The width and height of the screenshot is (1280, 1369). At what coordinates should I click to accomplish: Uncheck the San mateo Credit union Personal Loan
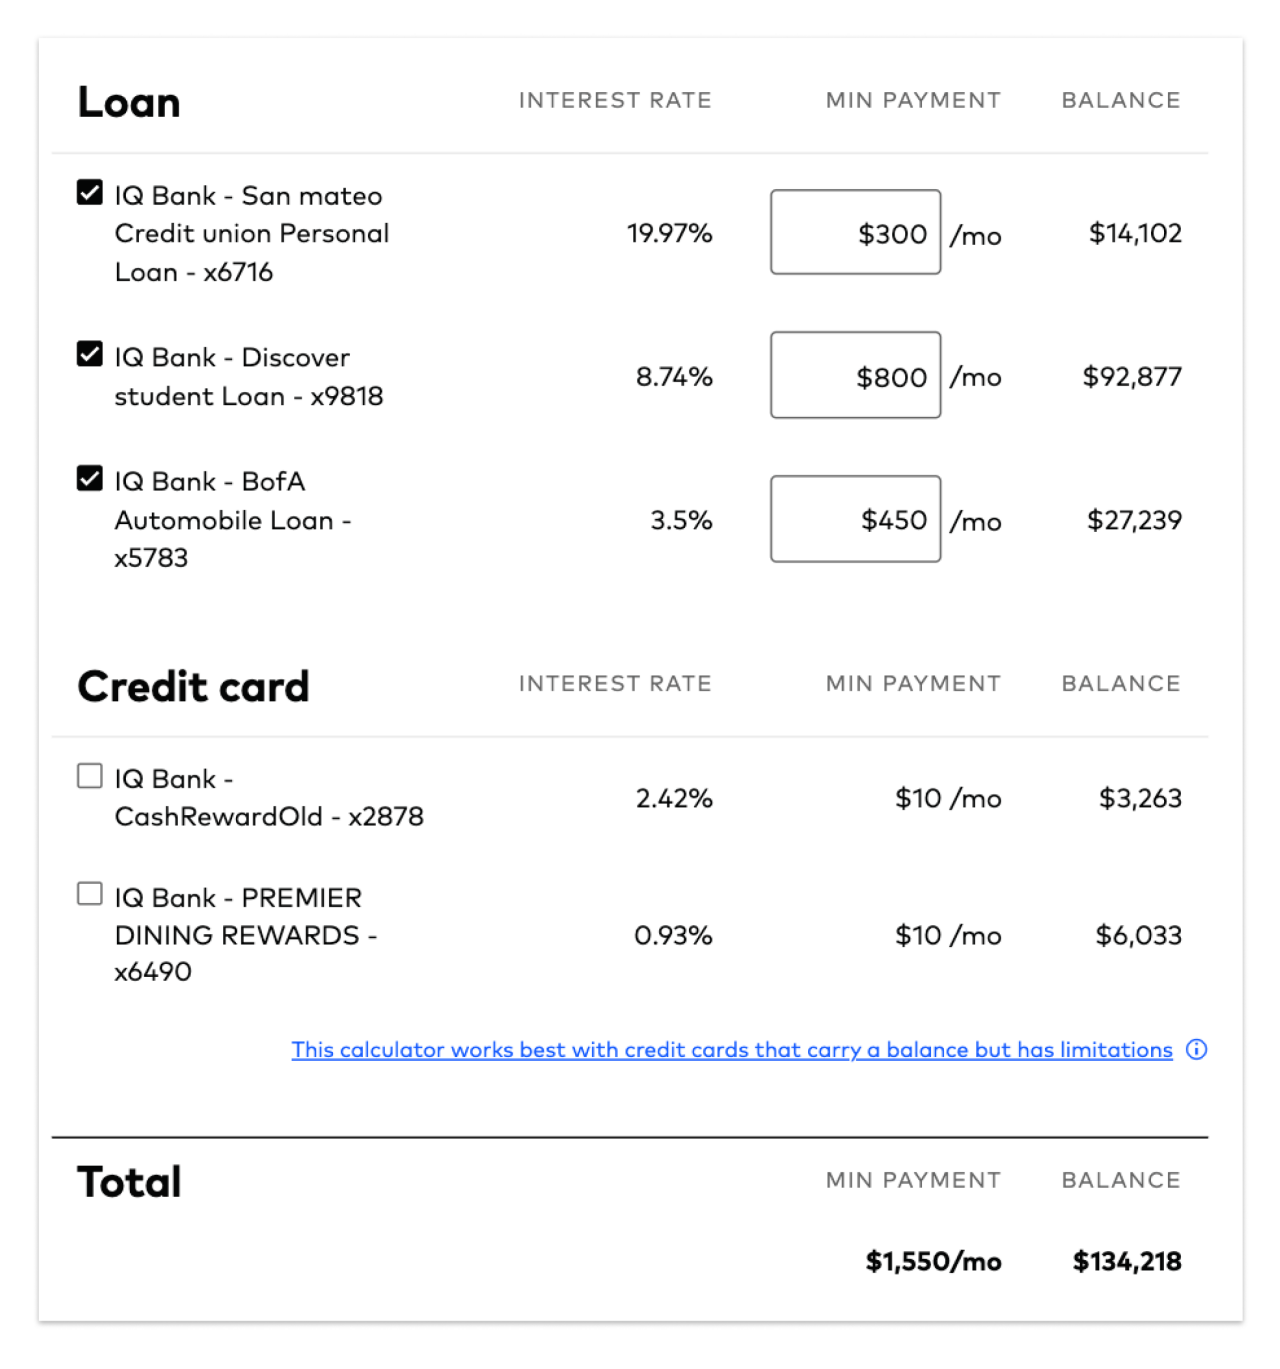coord(90,192)
